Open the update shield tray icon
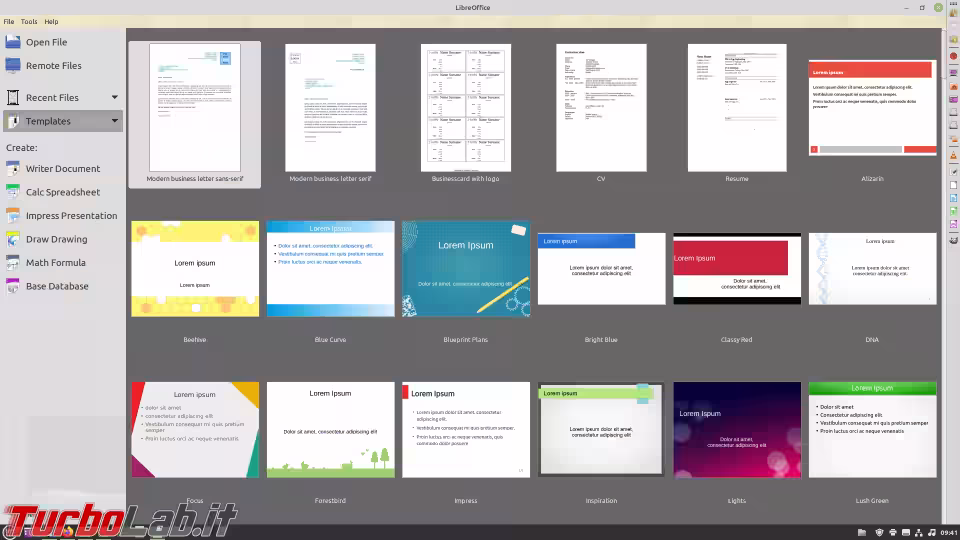 coord(879,533)
